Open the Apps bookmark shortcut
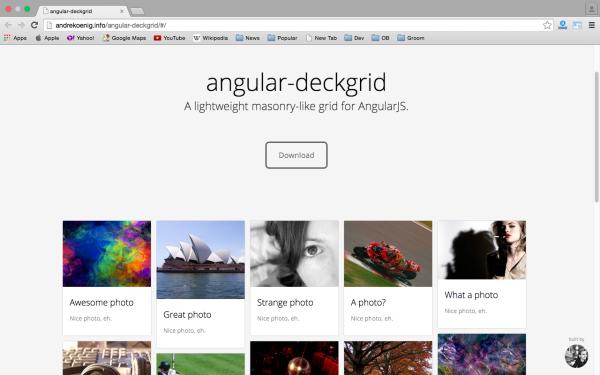The image size is (600, 375). pos(15,38)
